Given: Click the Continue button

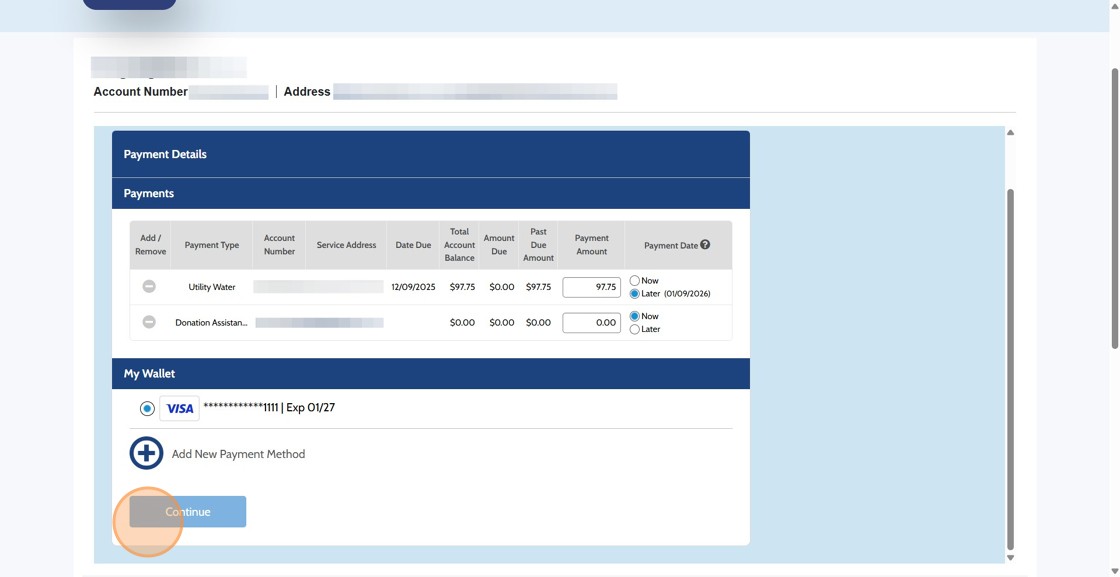Looking at the screenshot, I should click(187, 511).
